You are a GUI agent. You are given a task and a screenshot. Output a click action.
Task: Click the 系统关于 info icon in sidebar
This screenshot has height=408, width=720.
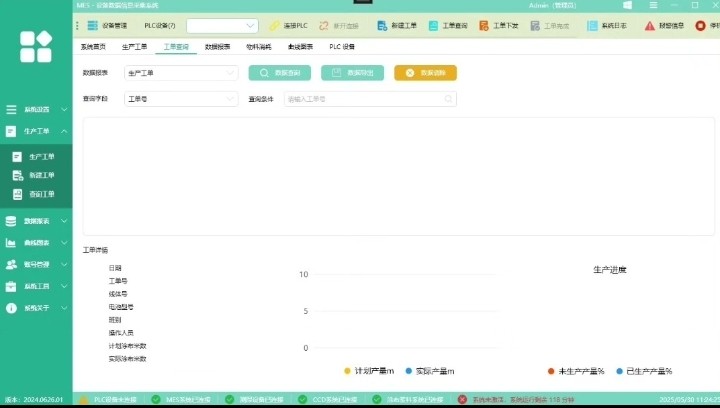click(11, 308)
